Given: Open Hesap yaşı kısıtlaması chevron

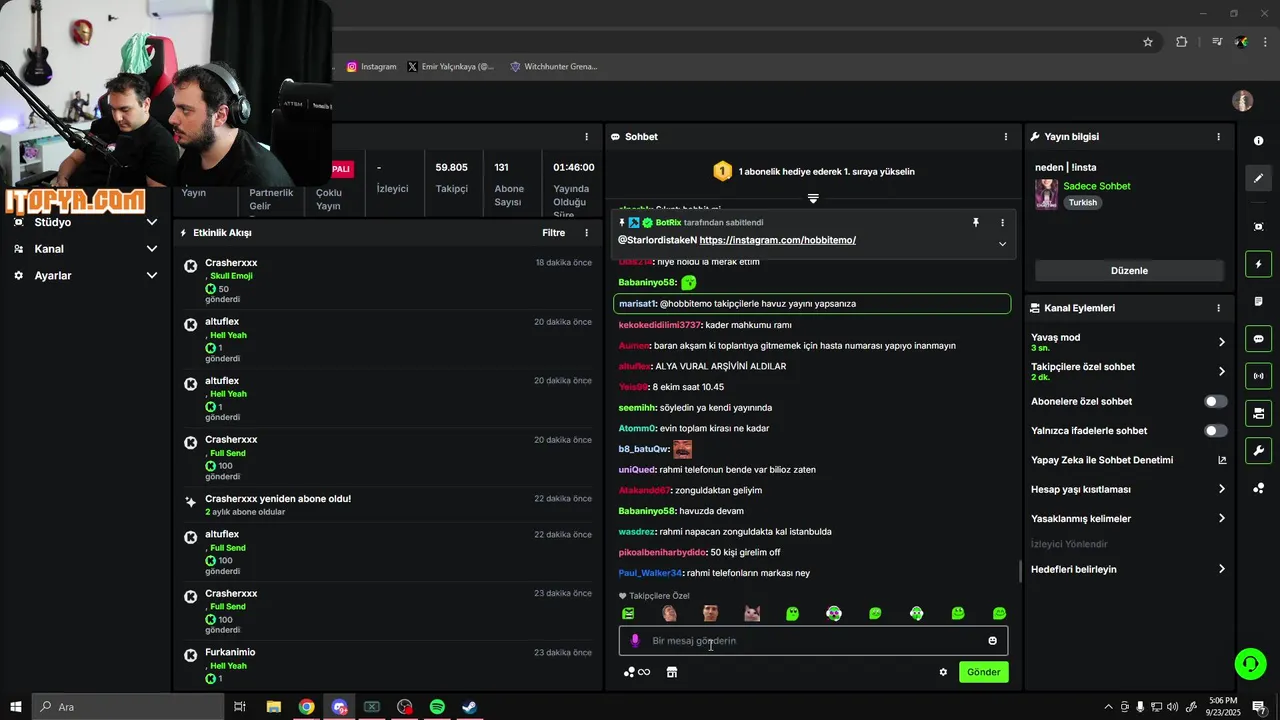Looking at the screenshot, I should [x=1221, y=489].
